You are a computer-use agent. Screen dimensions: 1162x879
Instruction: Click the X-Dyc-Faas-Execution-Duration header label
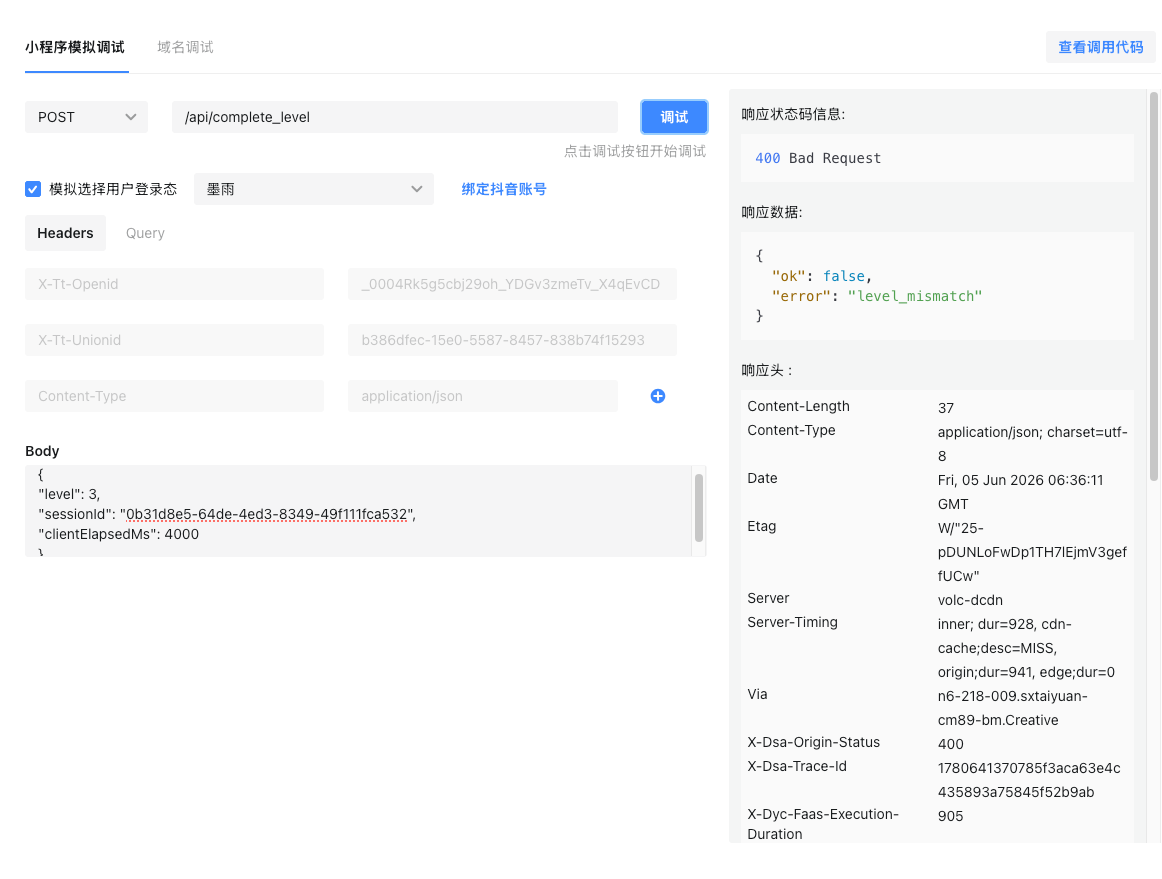[823, 823]
